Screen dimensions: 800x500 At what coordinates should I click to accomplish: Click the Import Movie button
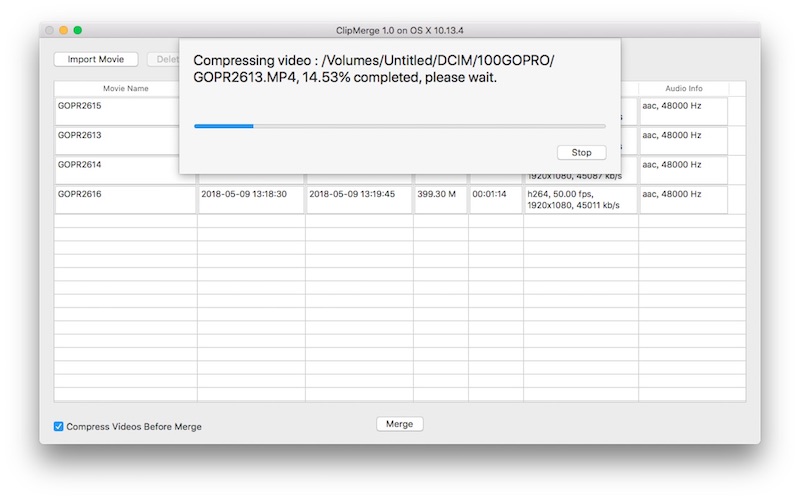pyautogui.click(x=96, y=59)
